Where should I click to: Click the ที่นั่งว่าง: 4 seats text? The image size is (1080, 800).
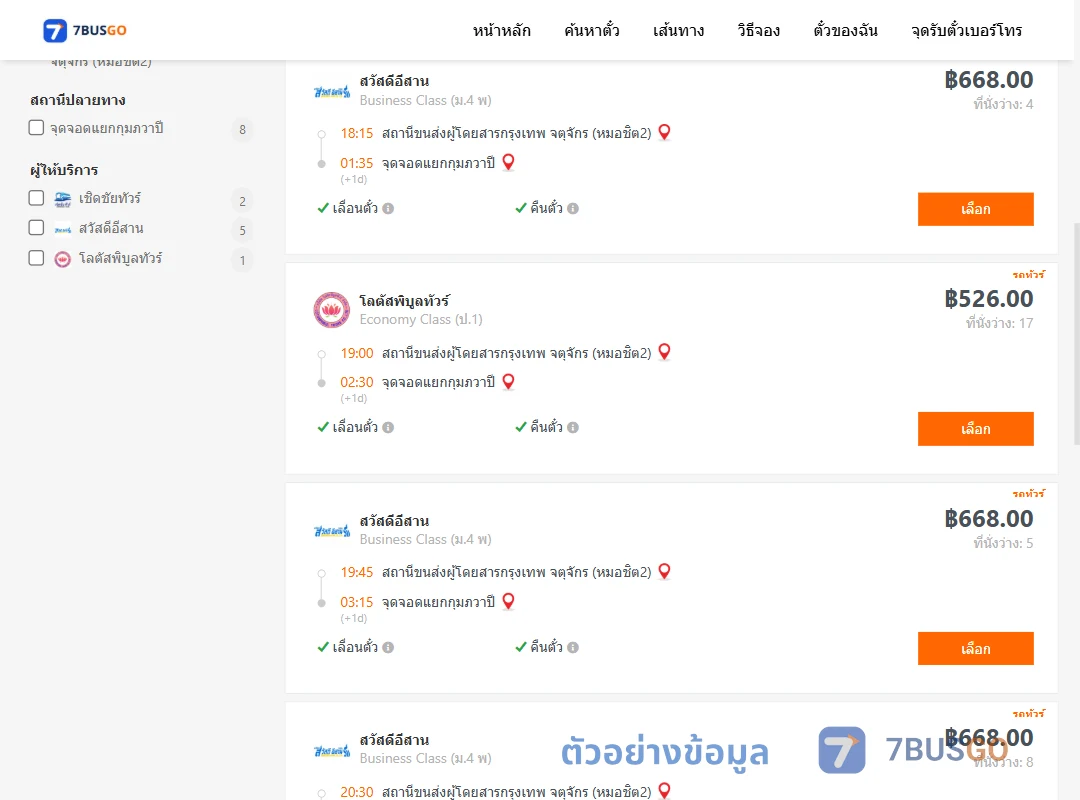coord(1003,104)
